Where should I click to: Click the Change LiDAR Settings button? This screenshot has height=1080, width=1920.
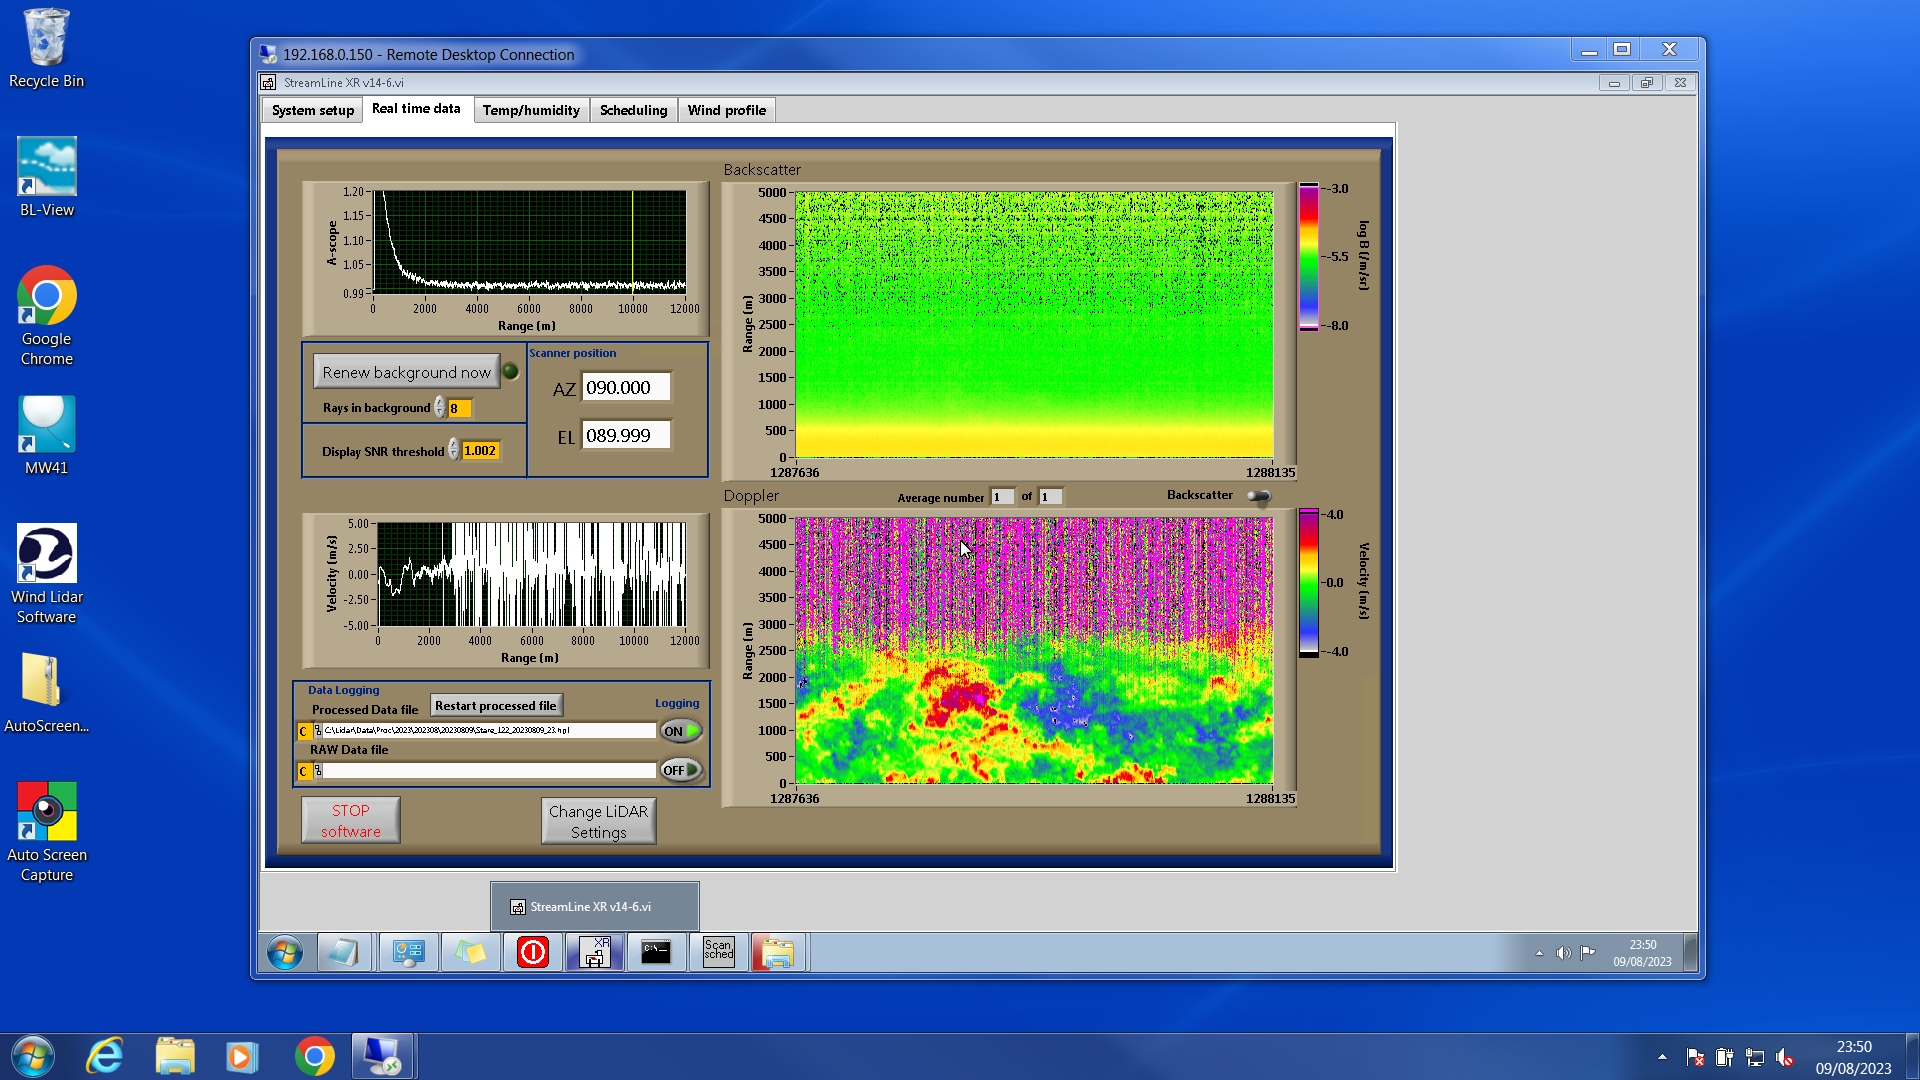pyautogui.click(x=598, y=821)
